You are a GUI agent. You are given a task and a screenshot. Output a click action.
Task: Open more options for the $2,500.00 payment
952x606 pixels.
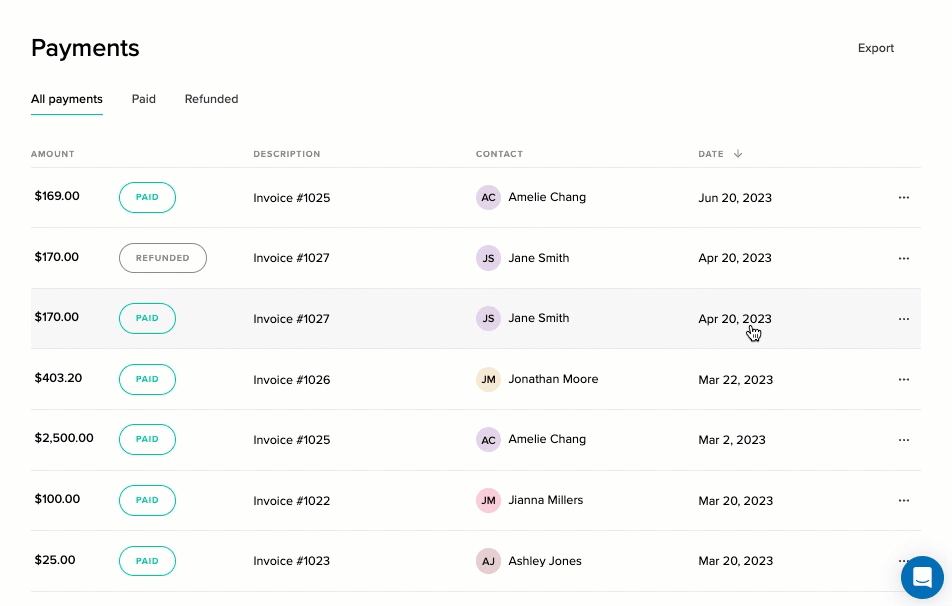(x=903, y=440)
